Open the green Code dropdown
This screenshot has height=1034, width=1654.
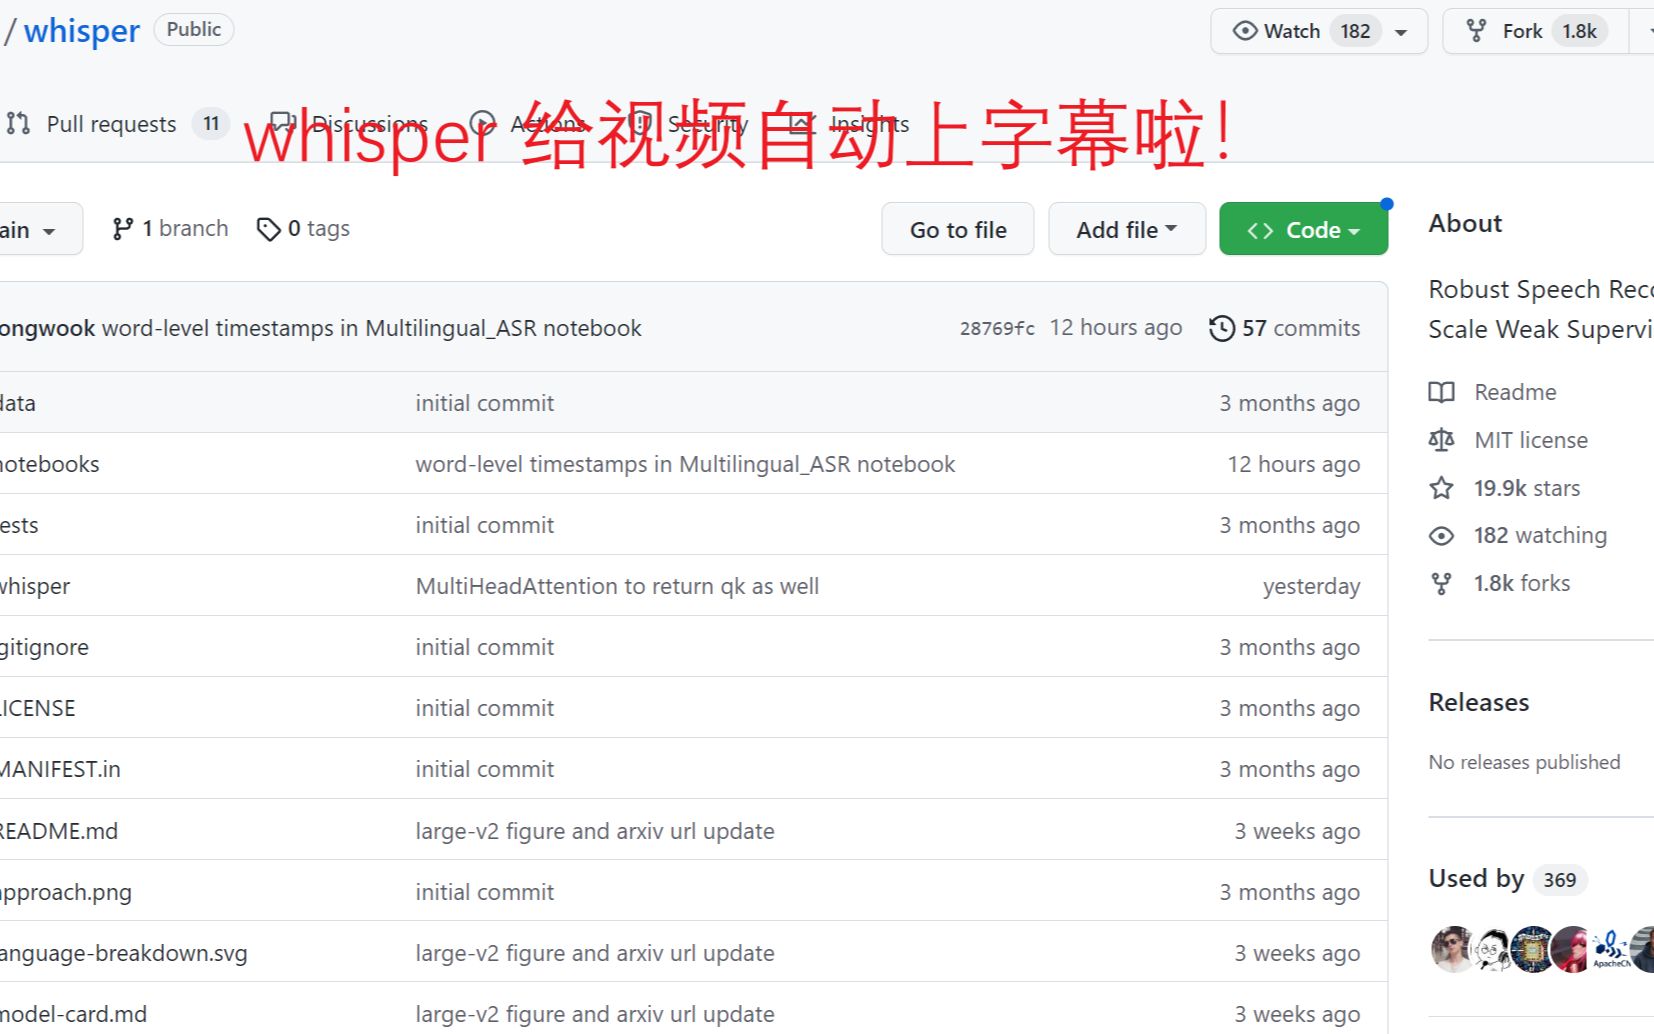(x=1303, y=230)
